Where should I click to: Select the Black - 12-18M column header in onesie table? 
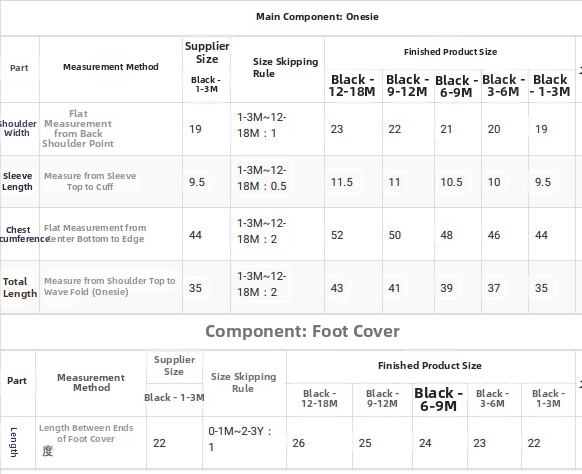[352, 85]
